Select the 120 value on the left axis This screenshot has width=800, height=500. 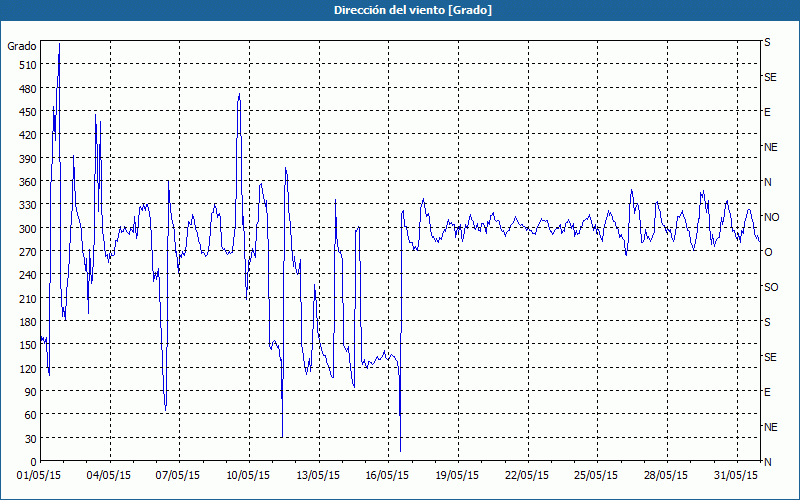tap(28, 368)
